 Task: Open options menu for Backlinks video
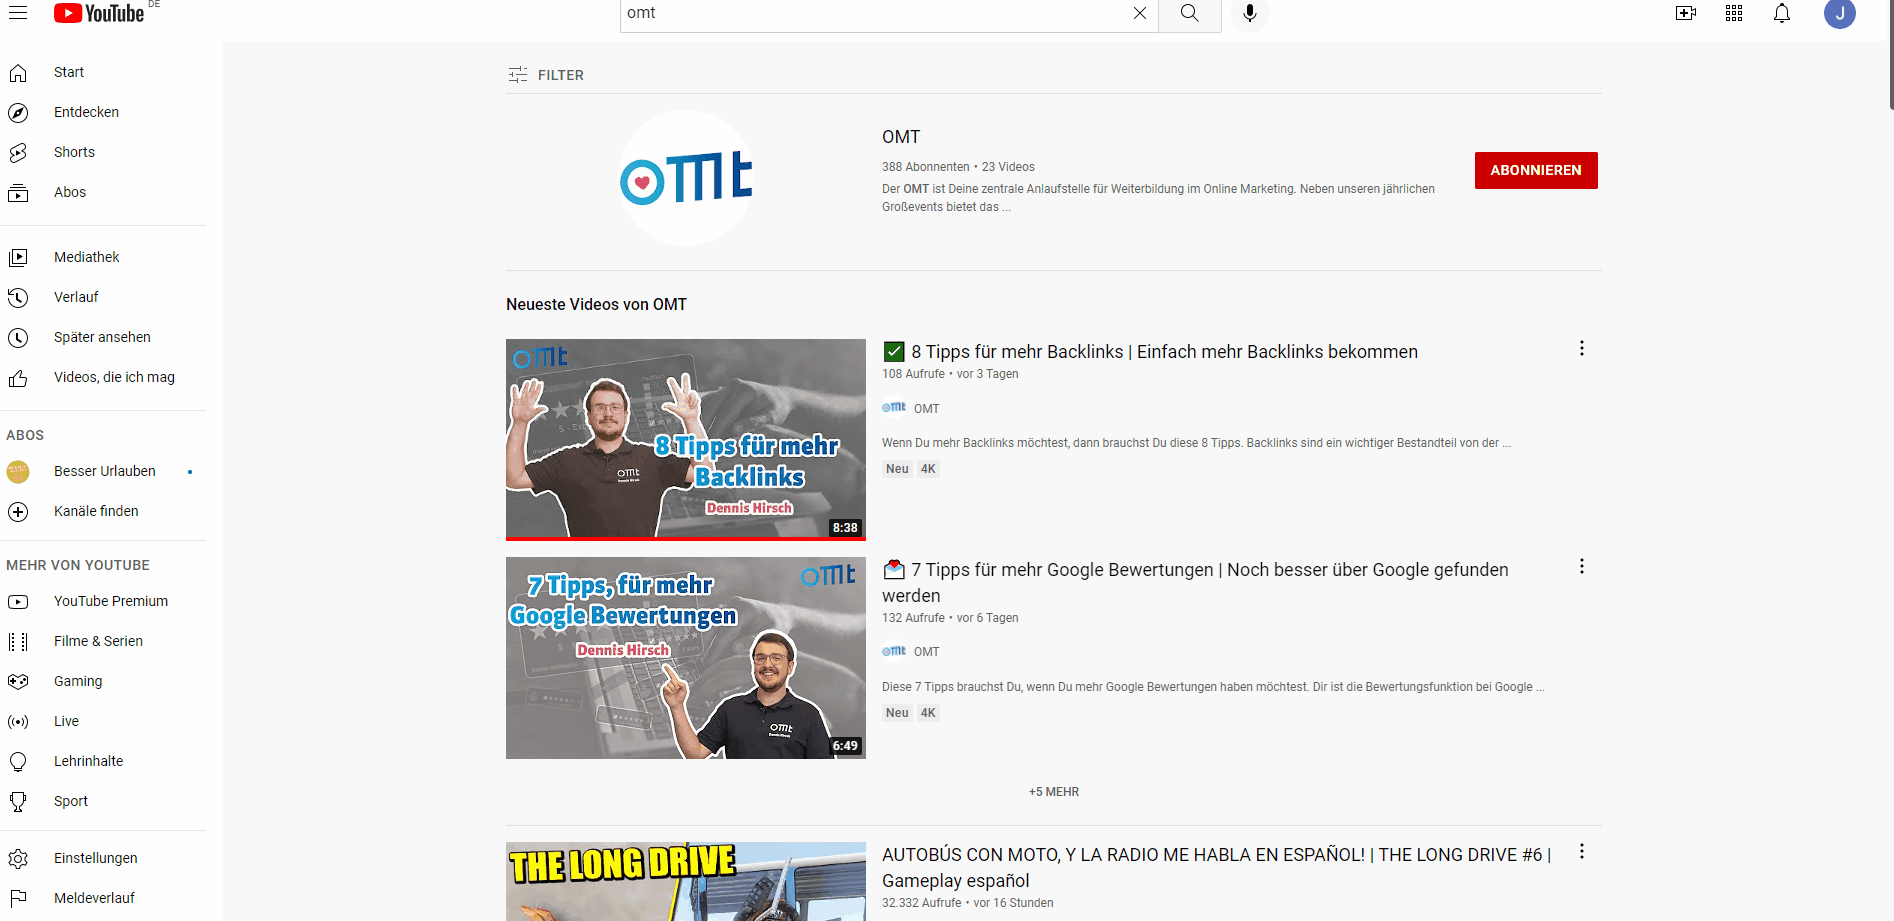coord(1582,348)
